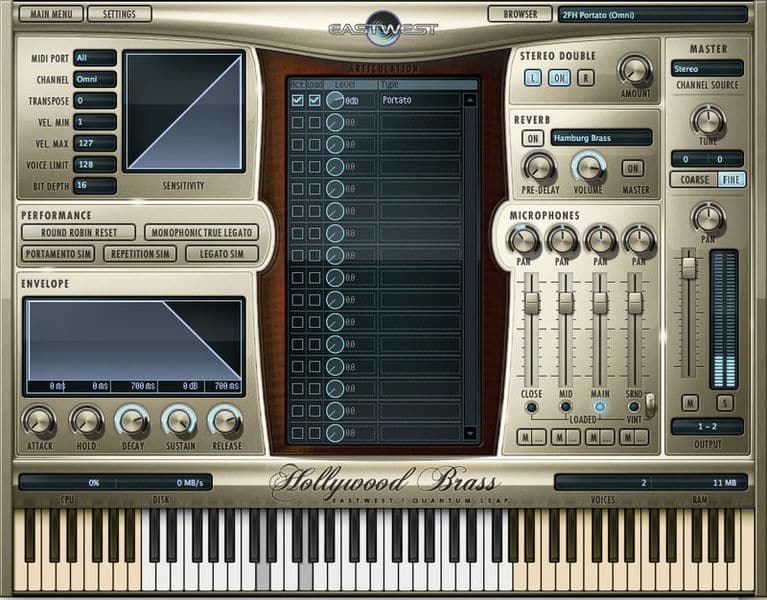Toggle the Reverb ON switch
This screenshot has width=767, height=600.
(533, 138)
